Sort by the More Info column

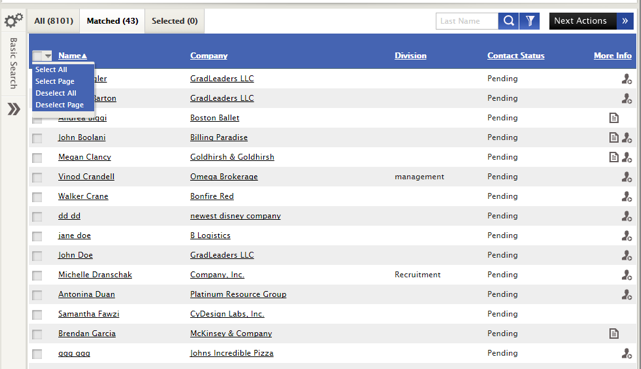612,56
